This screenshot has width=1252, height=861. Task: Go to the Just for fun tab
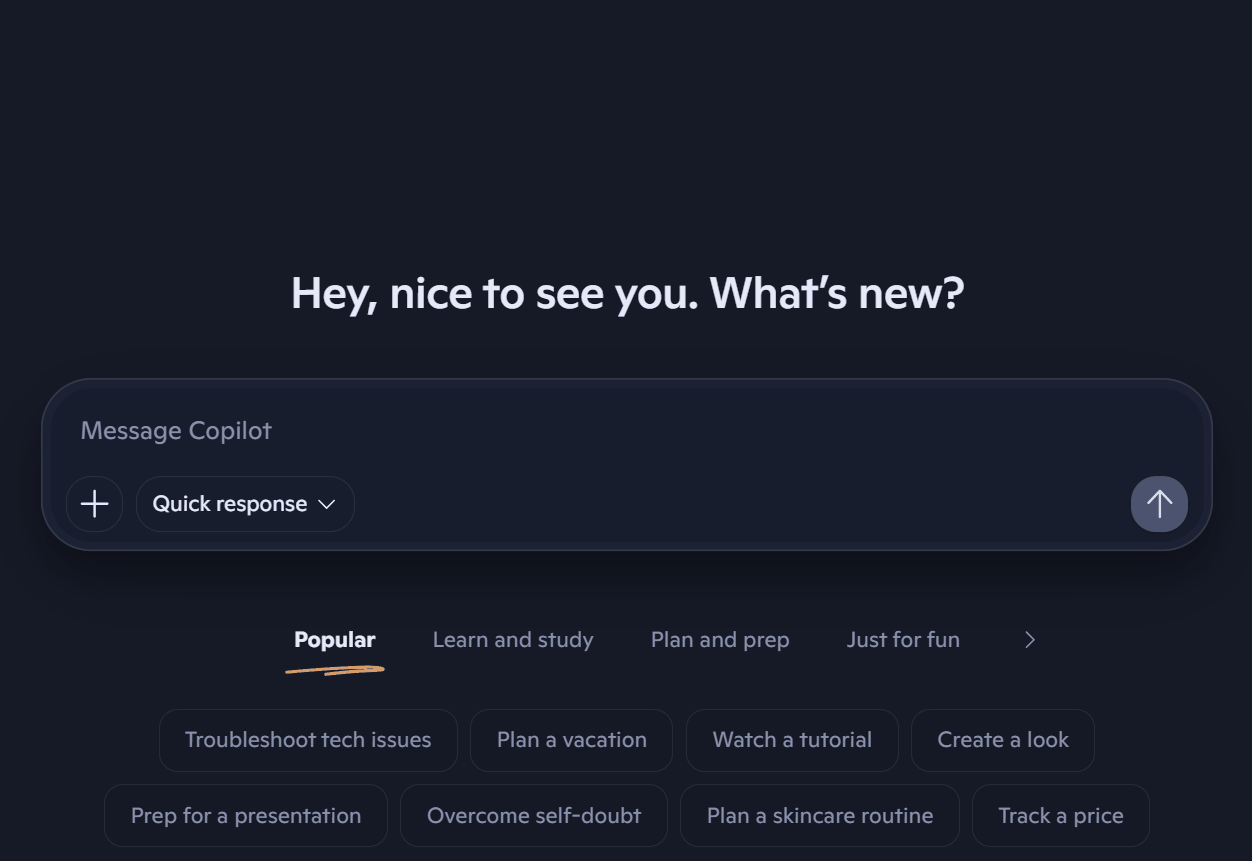pos(903,640)
